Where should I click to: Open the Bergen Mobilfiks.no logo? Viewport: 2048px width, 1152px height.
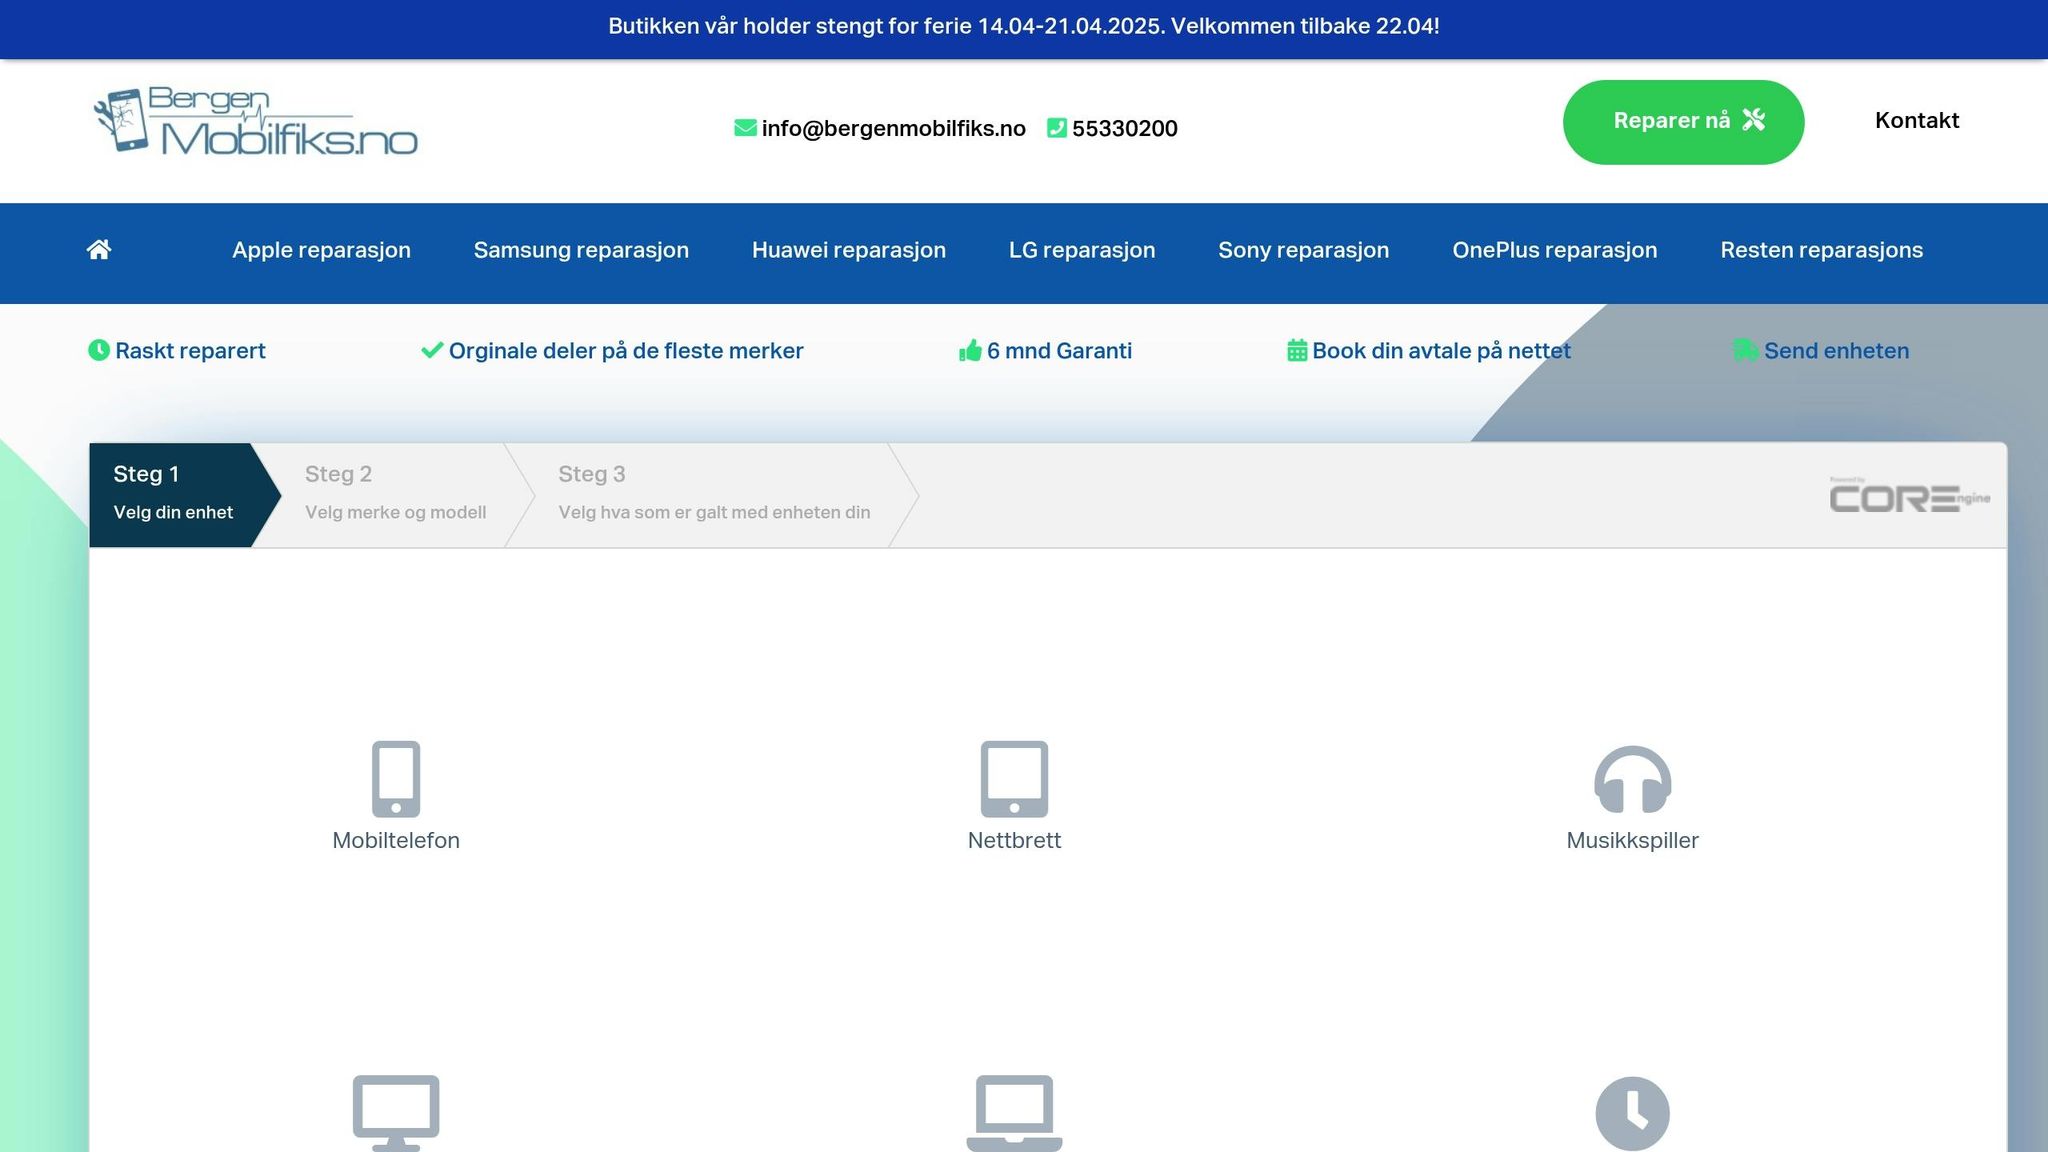pos(255,121)
